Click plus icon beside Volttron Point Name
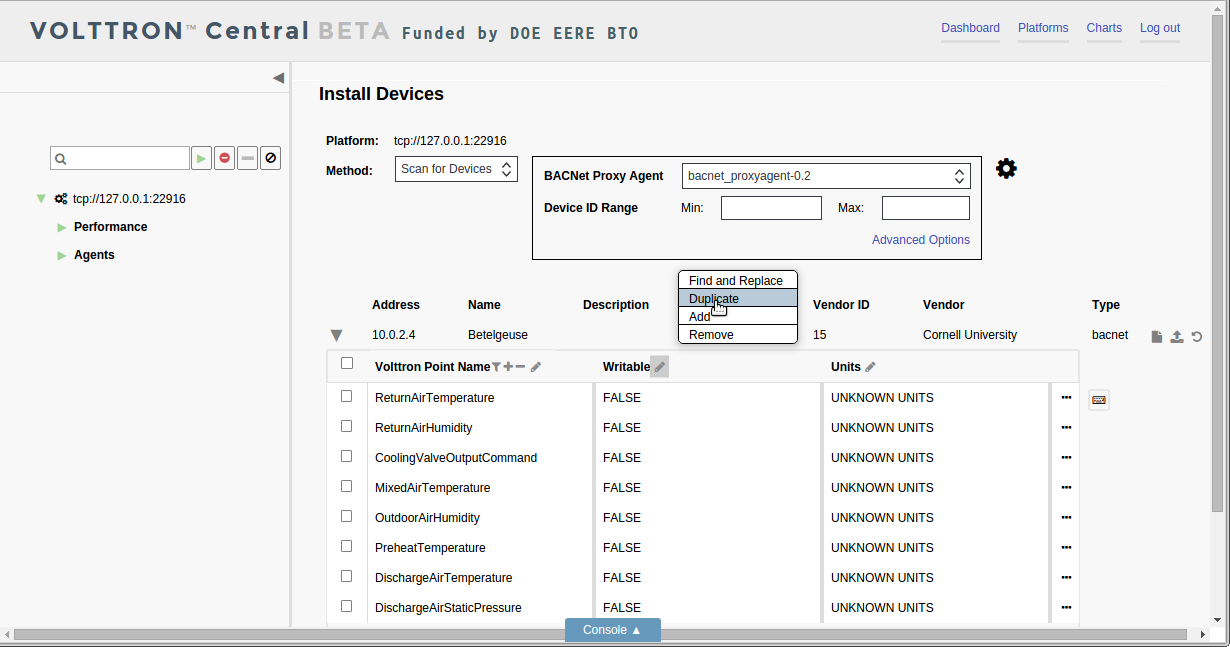This screenshot has width=1230, height=647. pyautogui.click(x=508, y=367)
